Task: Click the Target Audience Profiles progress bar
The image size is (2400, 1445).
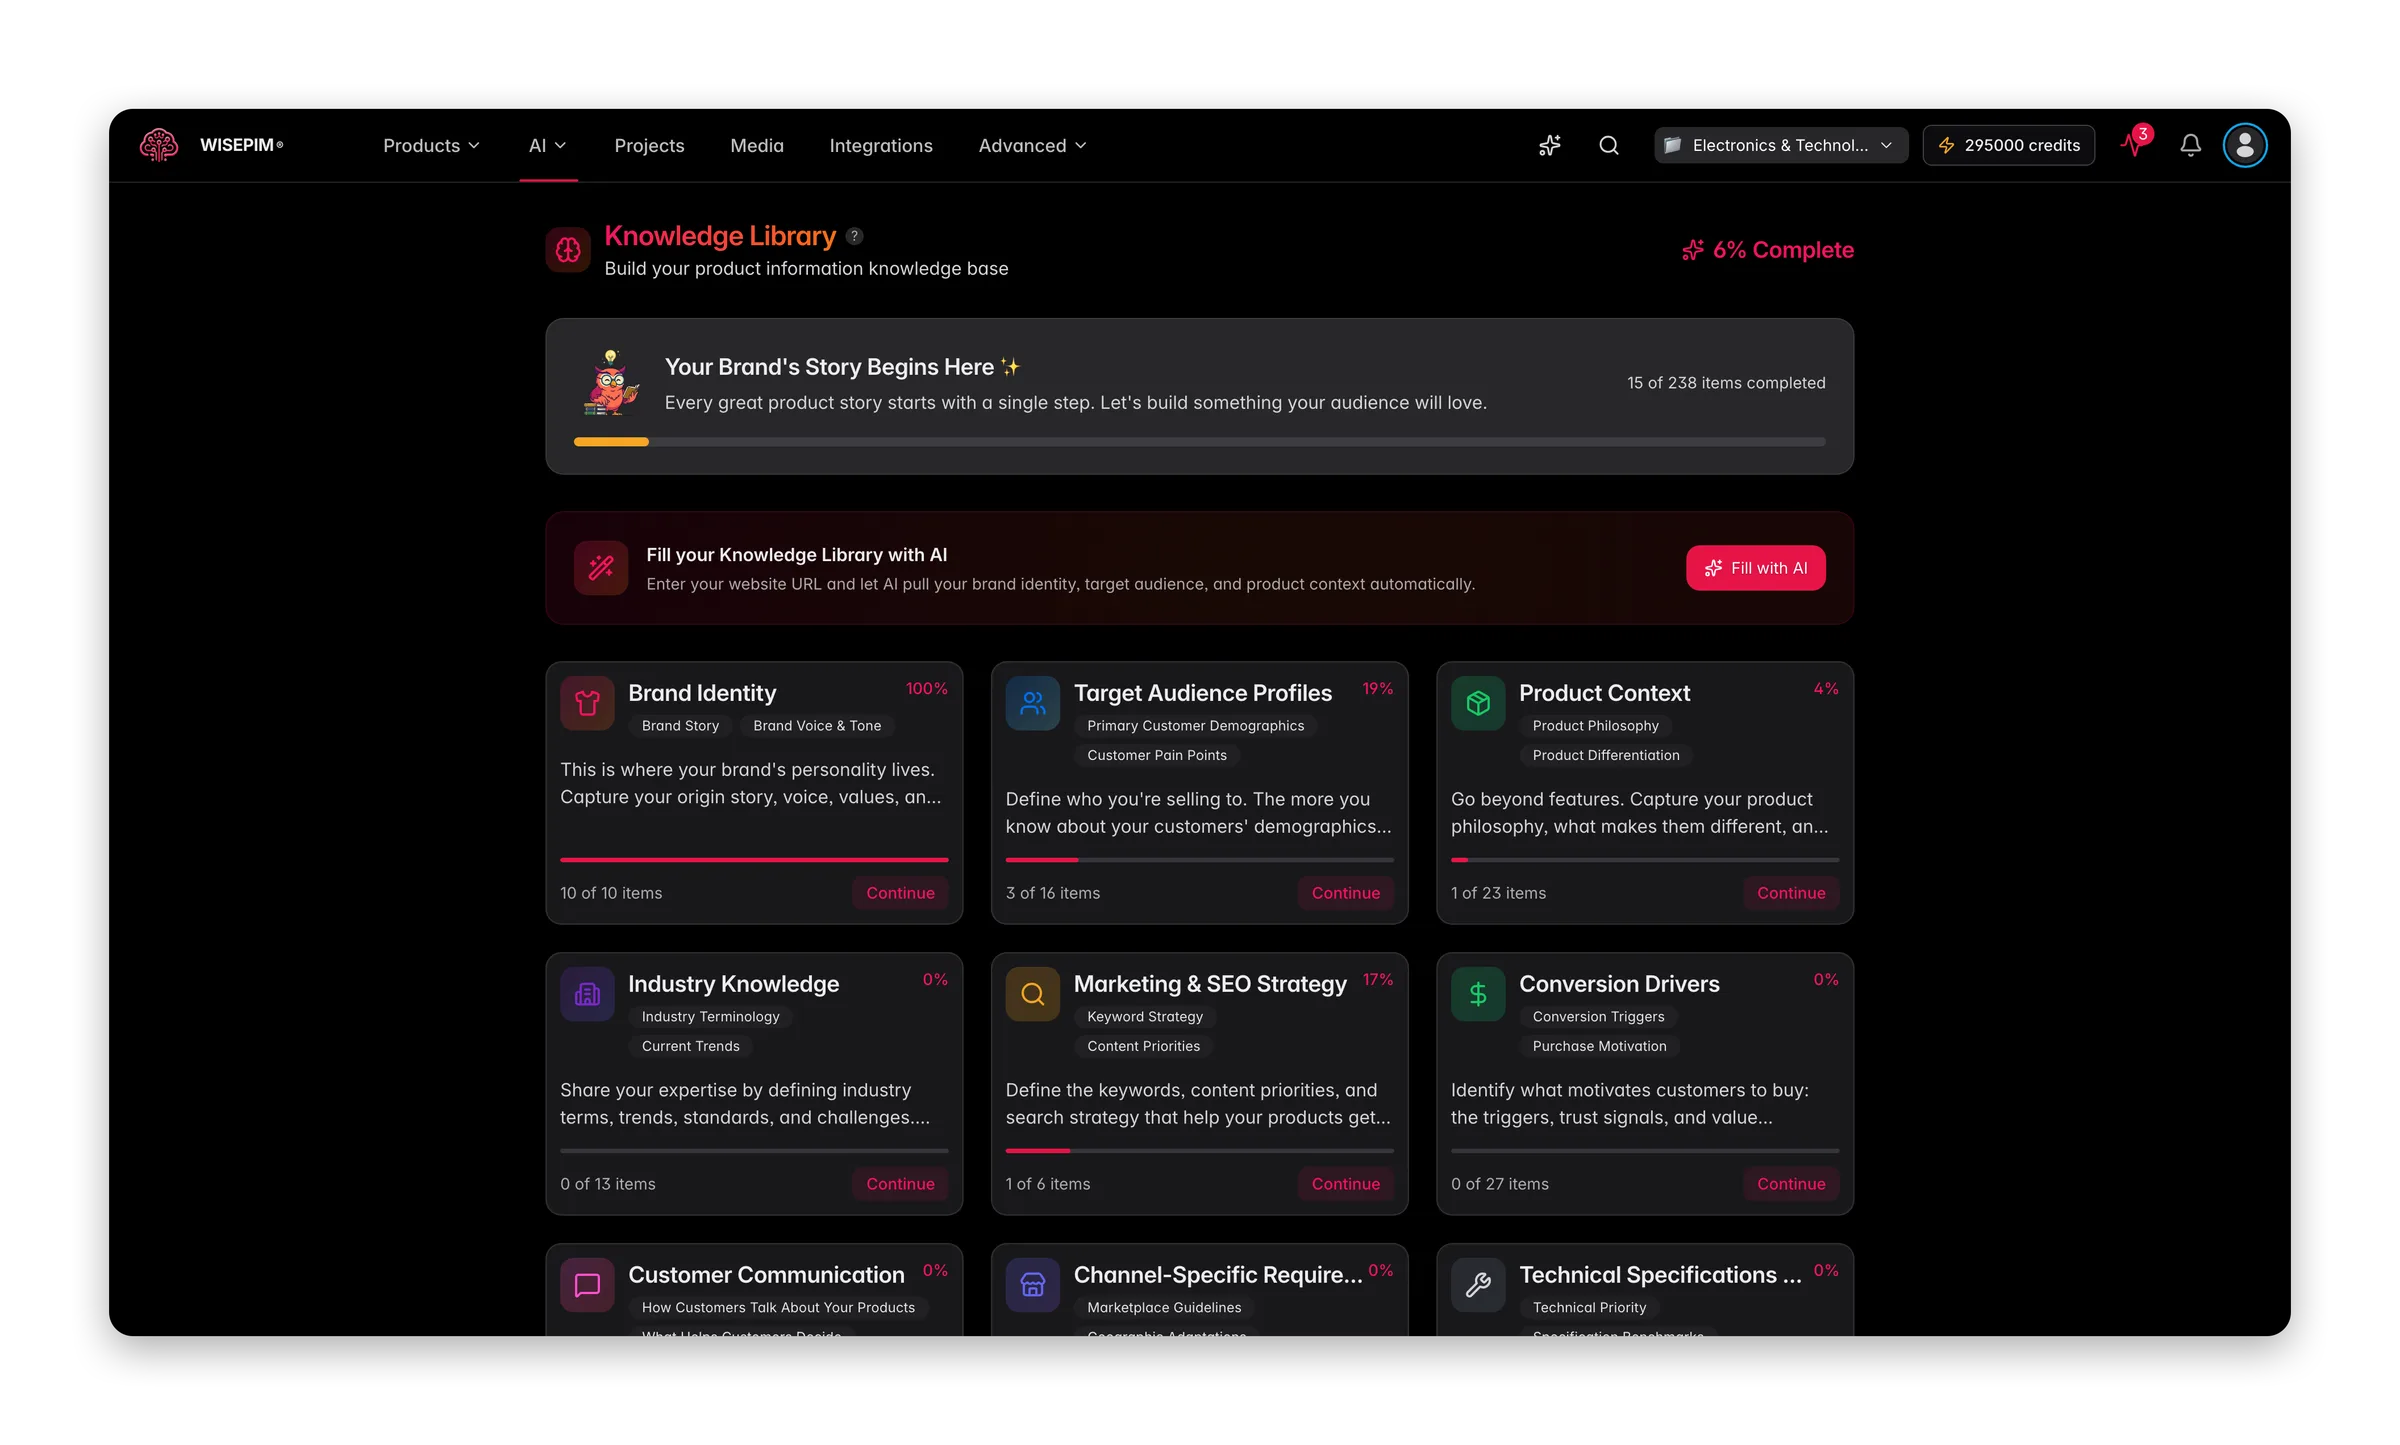Action: click(1199, 860)
